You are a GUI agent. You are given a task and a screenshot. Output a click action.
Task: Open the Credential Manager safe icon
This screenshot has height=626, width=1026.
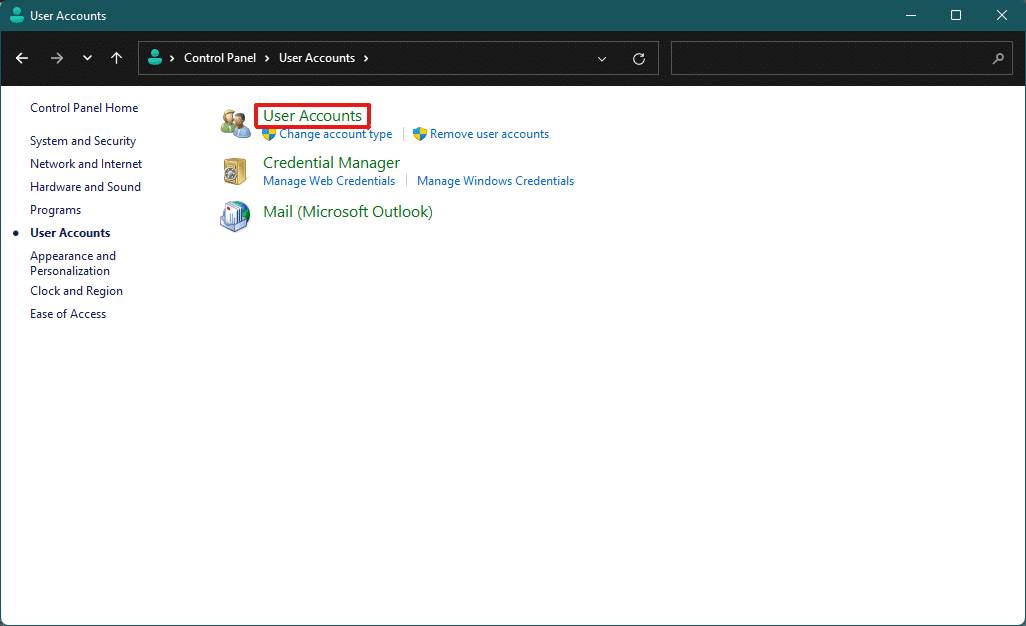click(x=235, y=171)
